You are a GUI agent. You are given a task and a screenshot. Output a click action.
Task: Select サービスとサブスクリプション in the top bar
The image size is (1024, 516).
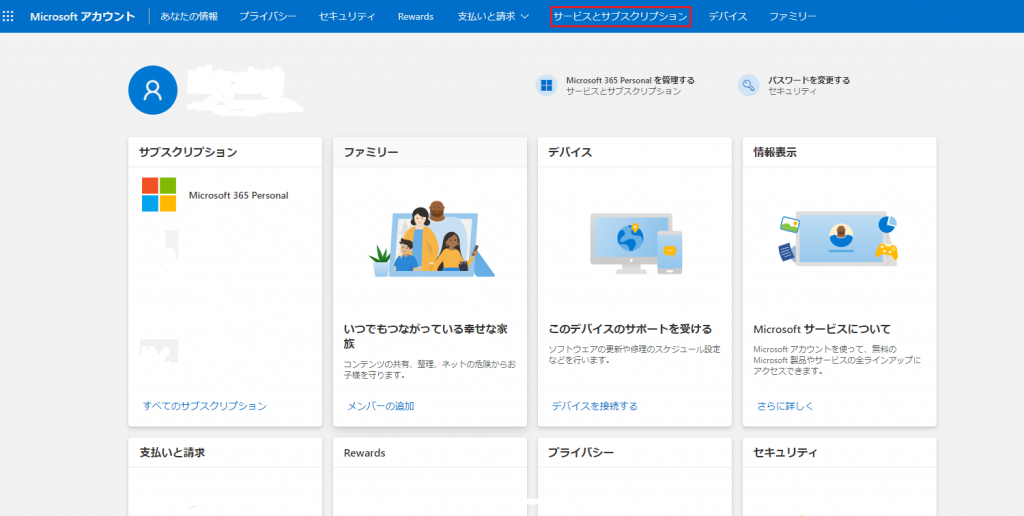tap(620, 16)
